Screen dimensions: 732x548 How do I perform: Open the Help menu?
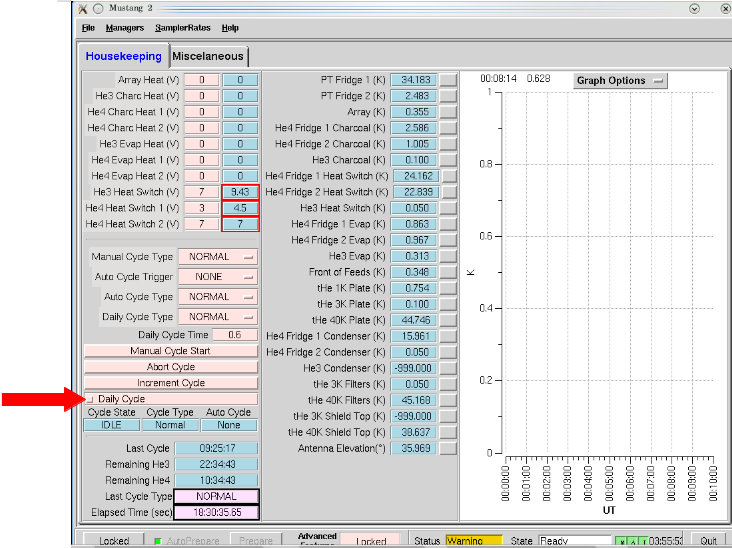coord(230,28)
